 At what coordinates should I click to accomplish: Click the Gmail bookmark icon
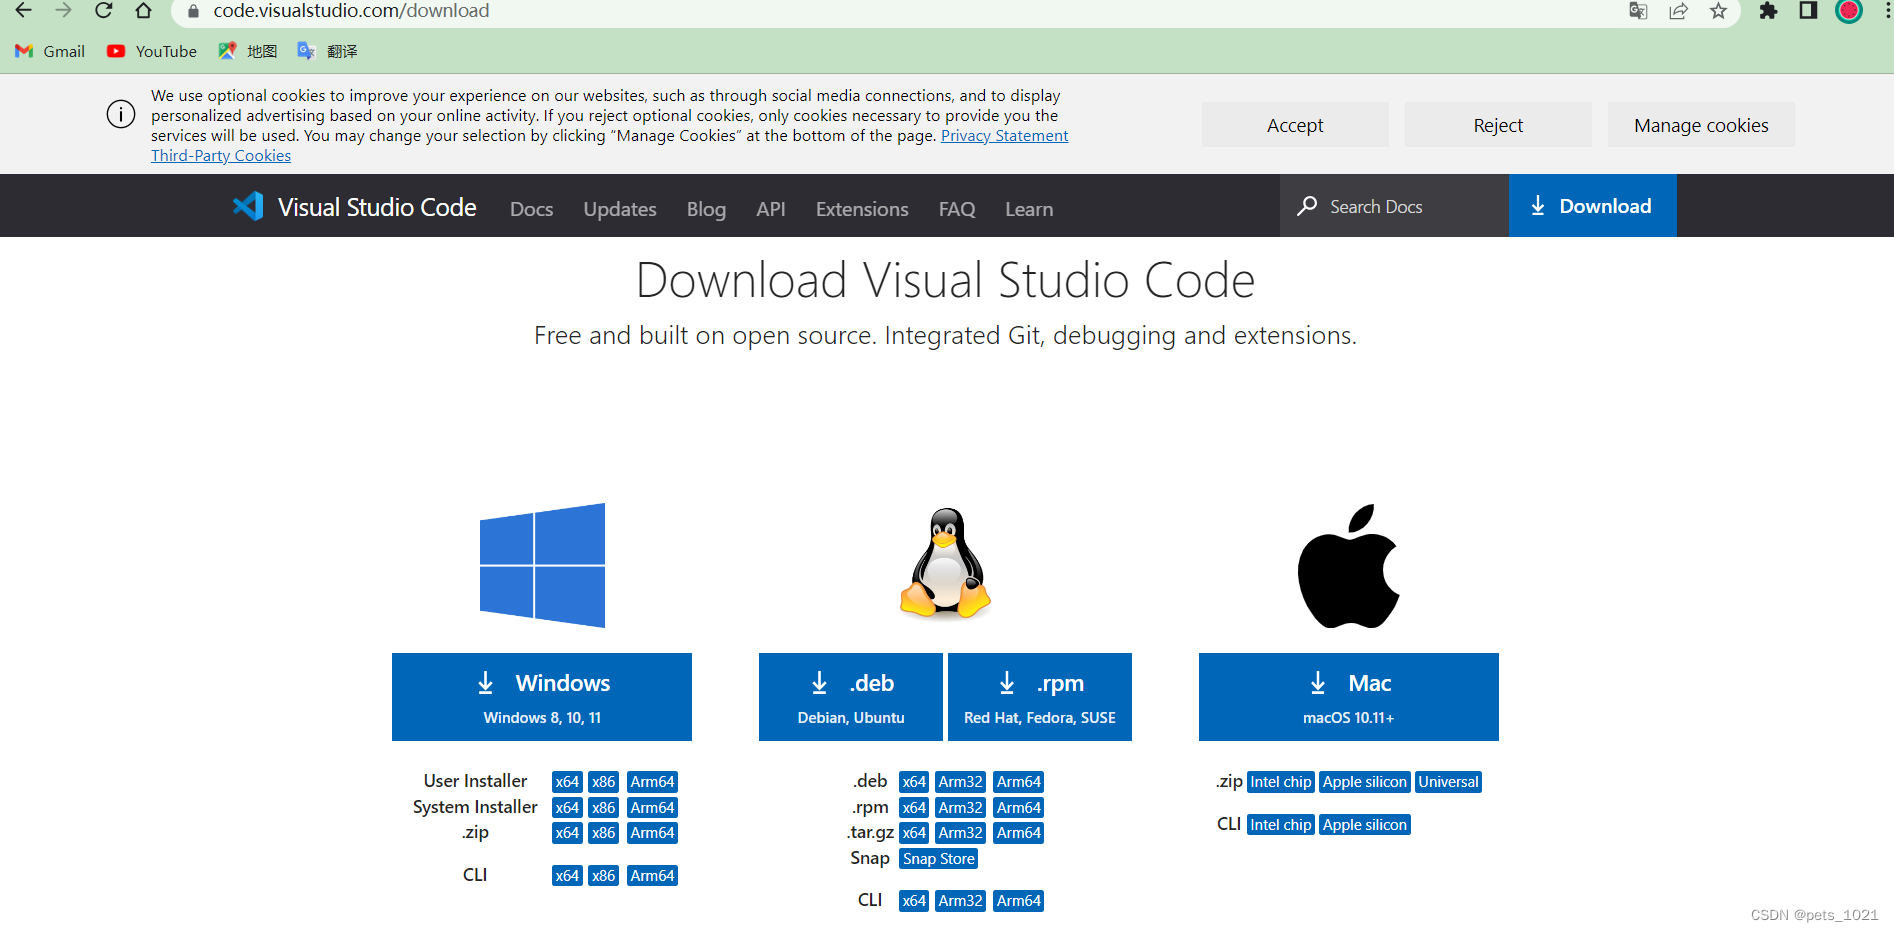pyautogui.click(x=23, y=51)
